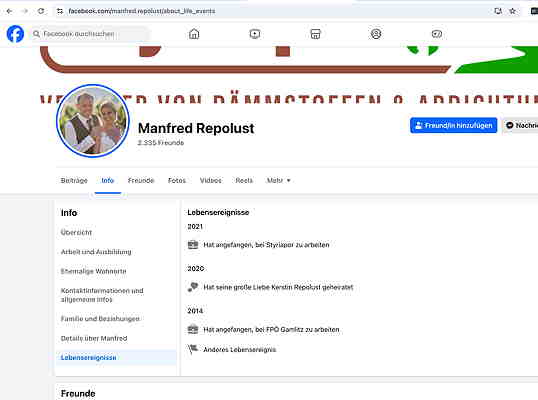Reload the page in browser
This screenshot has width=538, height=400.
(x=41, y=11)
